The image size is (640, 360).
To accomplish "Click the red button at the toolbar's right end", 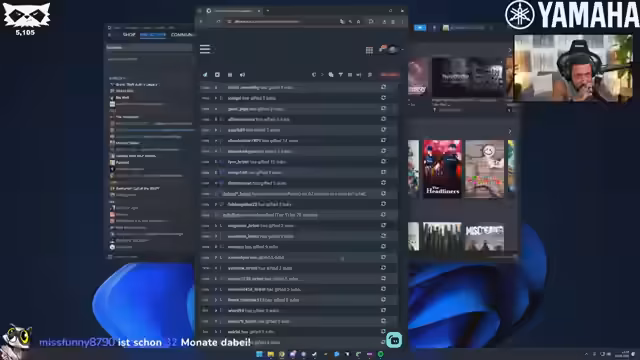I will (390, 75).
